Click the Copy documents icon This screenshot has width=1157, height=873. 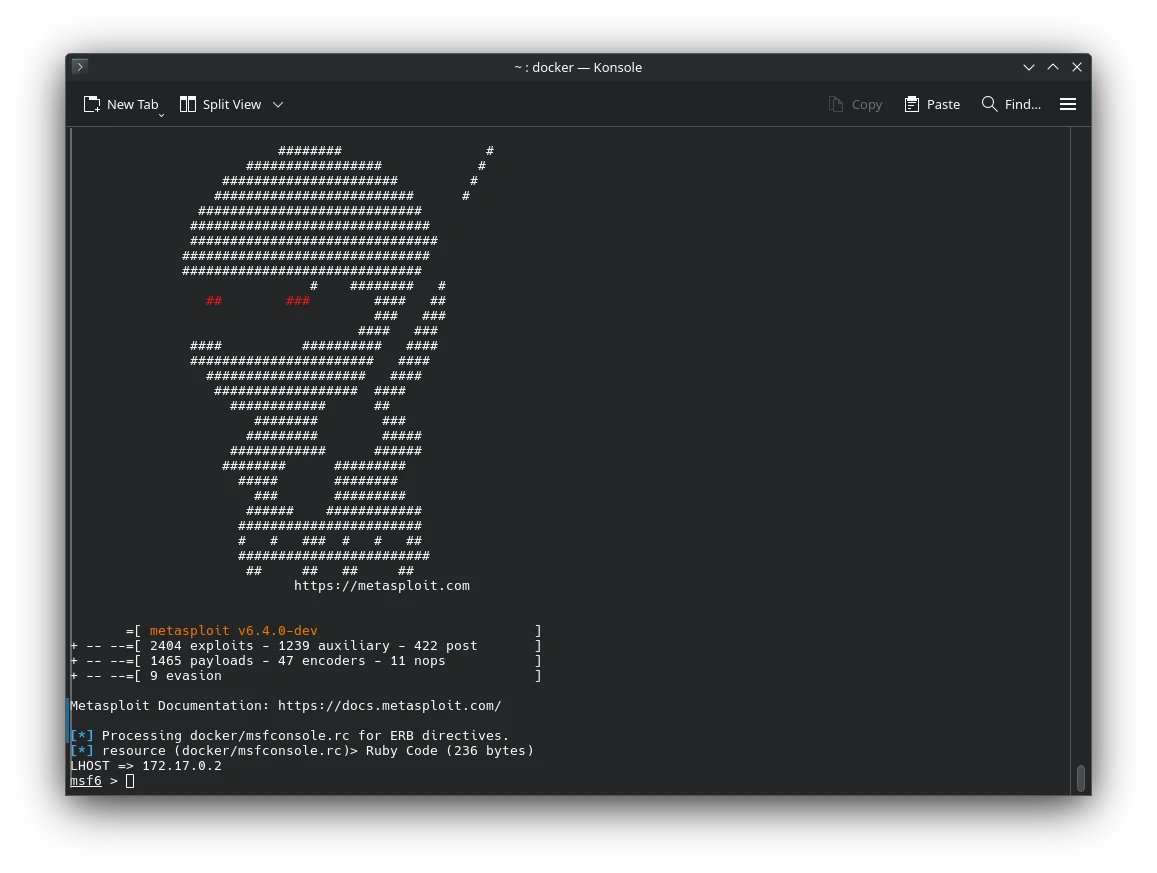point(835,104)
